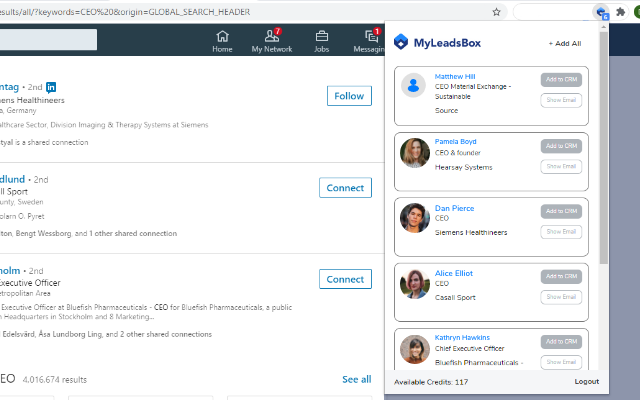
Task: Click Matthew Hill placeholder avatar
Action: pos(413,85)
